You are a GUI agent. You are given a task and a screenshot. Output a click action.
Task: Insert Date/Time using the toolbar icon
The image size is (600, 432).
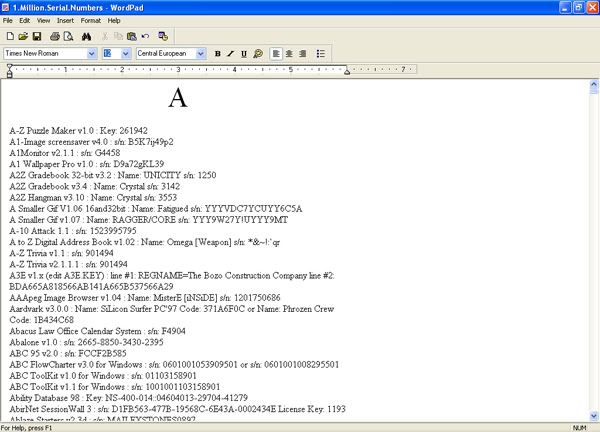click(163, 36)
